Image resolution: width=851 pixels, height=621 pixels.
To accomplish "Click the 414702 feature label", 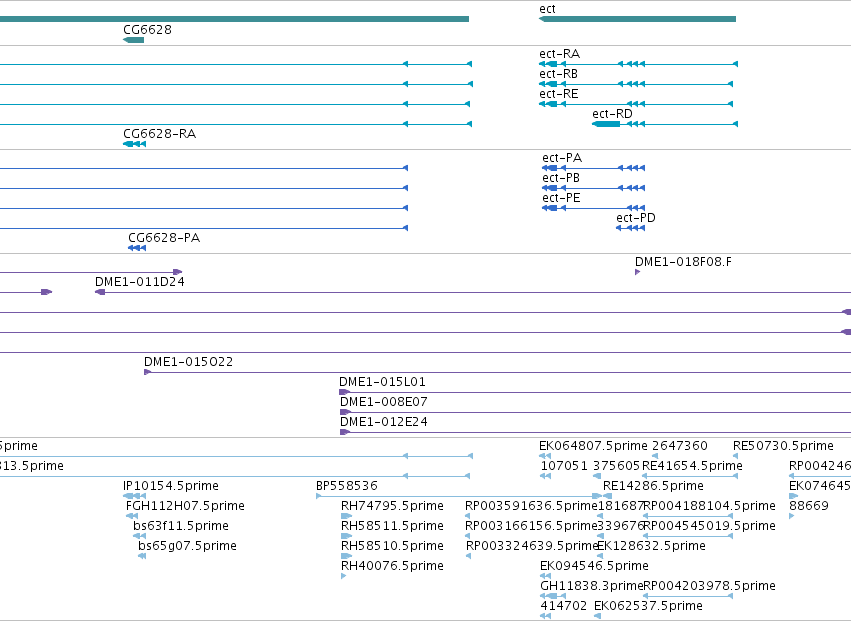I will [564, 606].
